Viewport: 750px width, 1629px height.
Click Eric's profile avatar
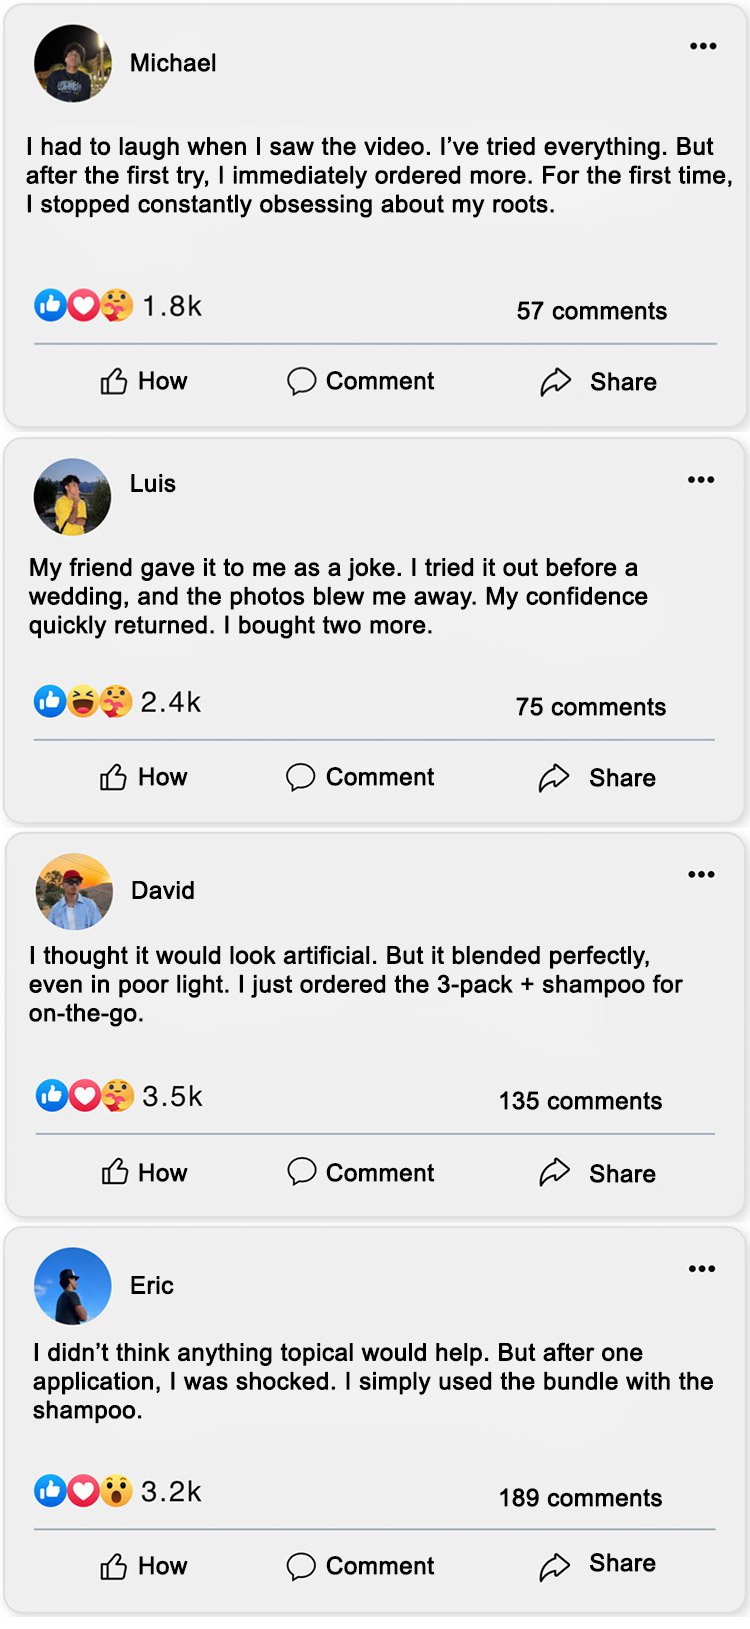pos(73,1286)
